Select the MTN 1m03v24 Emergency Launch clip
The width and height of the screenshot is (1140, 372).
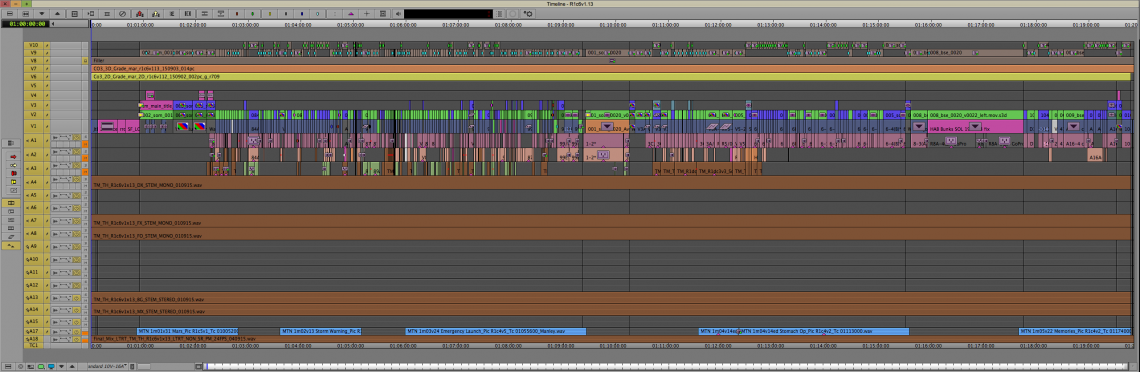coord(495,331)
